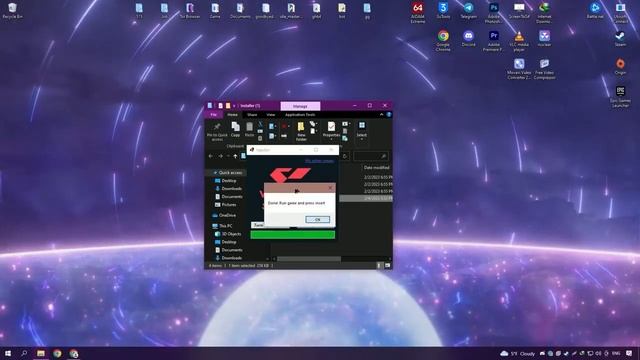640x360 pixels.
Task: Click the link at top of Injector window
Action: pos(320,161)
